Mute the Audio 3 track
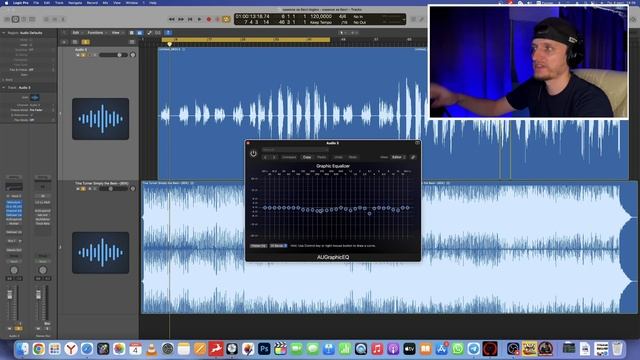The width and height of the screenshot is (640, 360). pos(78,55)
